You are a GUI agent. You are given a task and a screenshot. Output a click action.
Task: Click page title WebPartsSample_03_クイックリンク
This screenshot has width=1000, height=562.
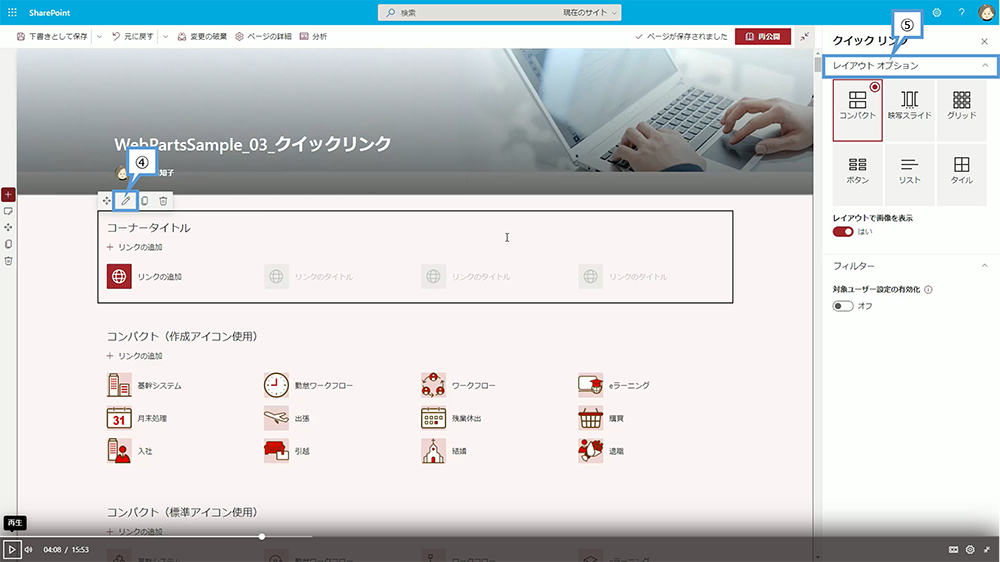coord(253,144)
